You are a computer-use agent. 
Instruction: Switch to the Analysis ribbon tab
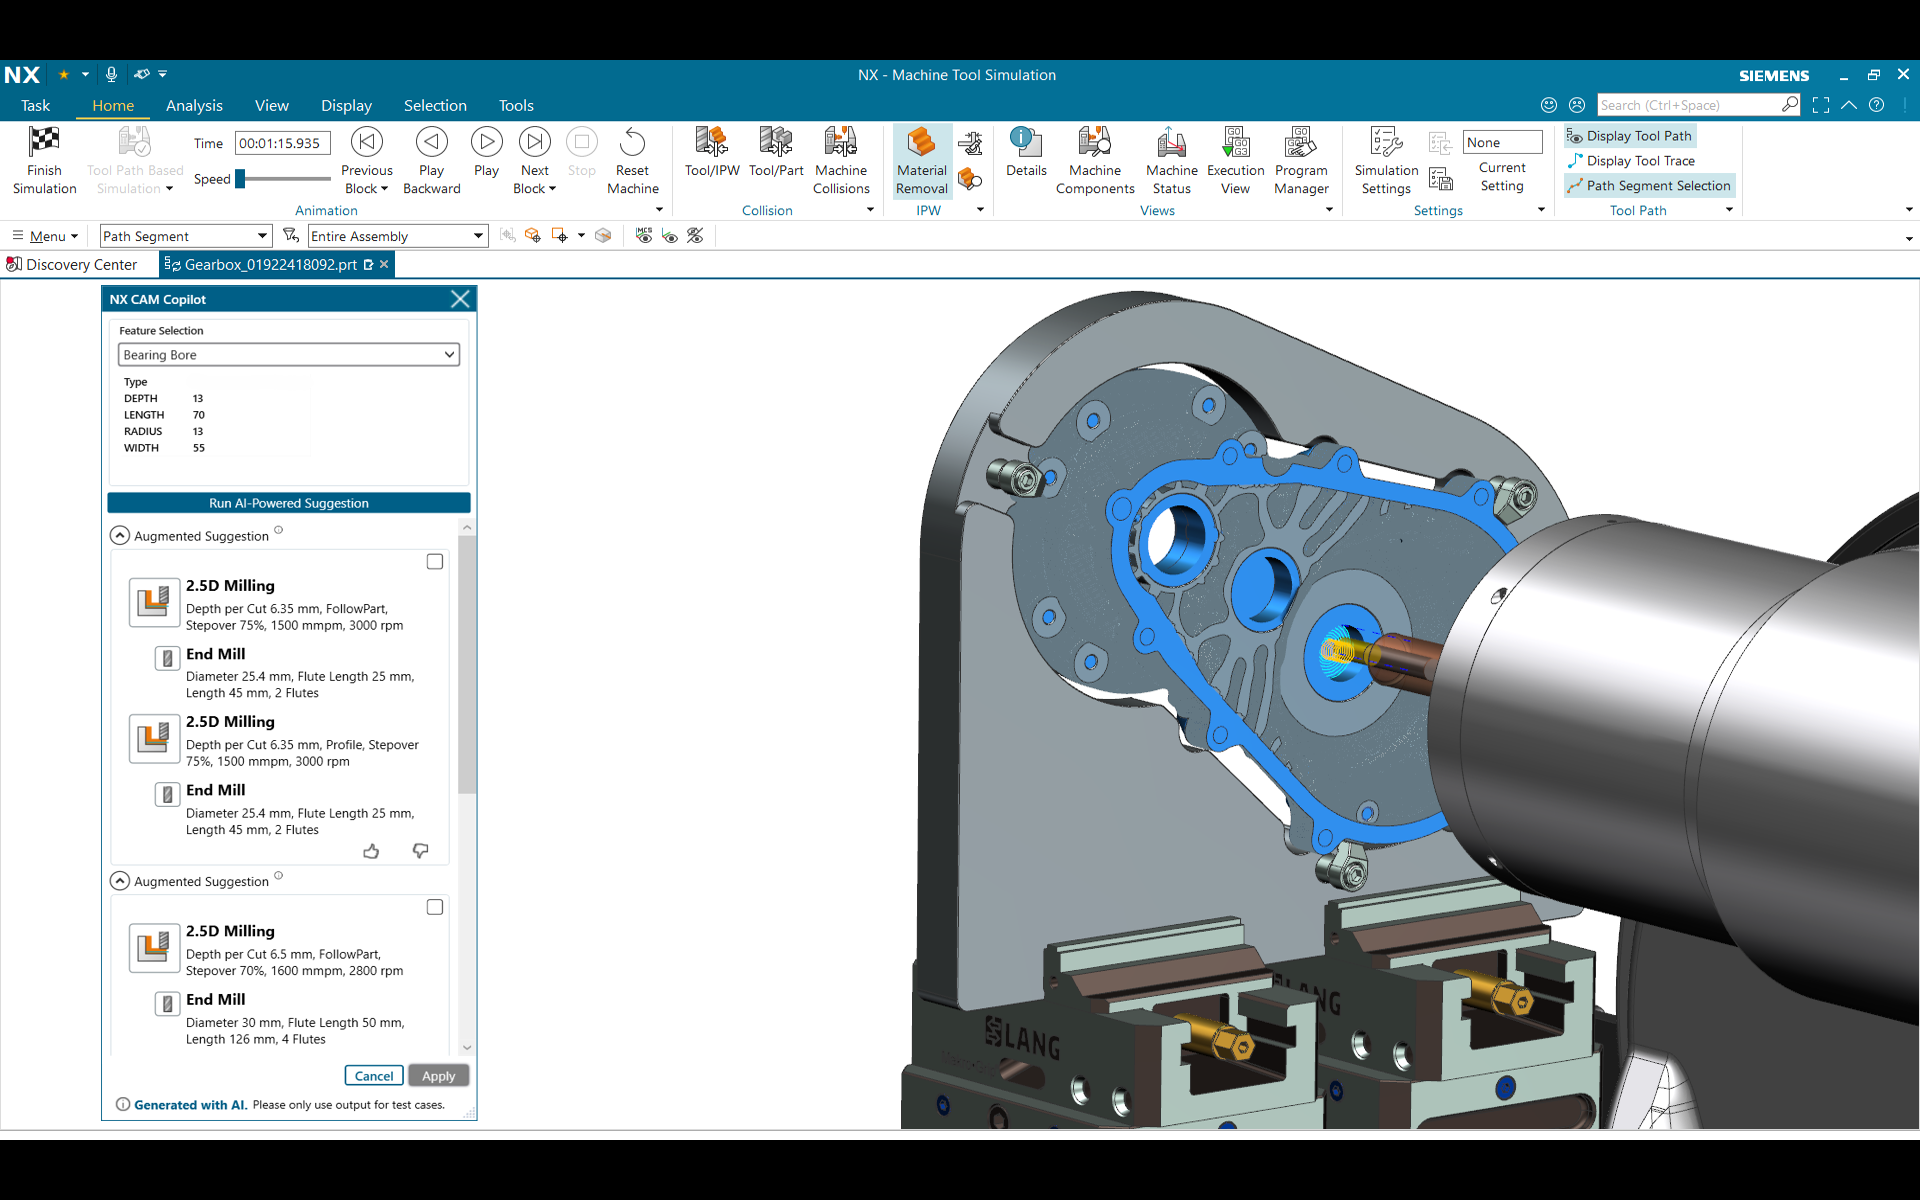(194, 105)
